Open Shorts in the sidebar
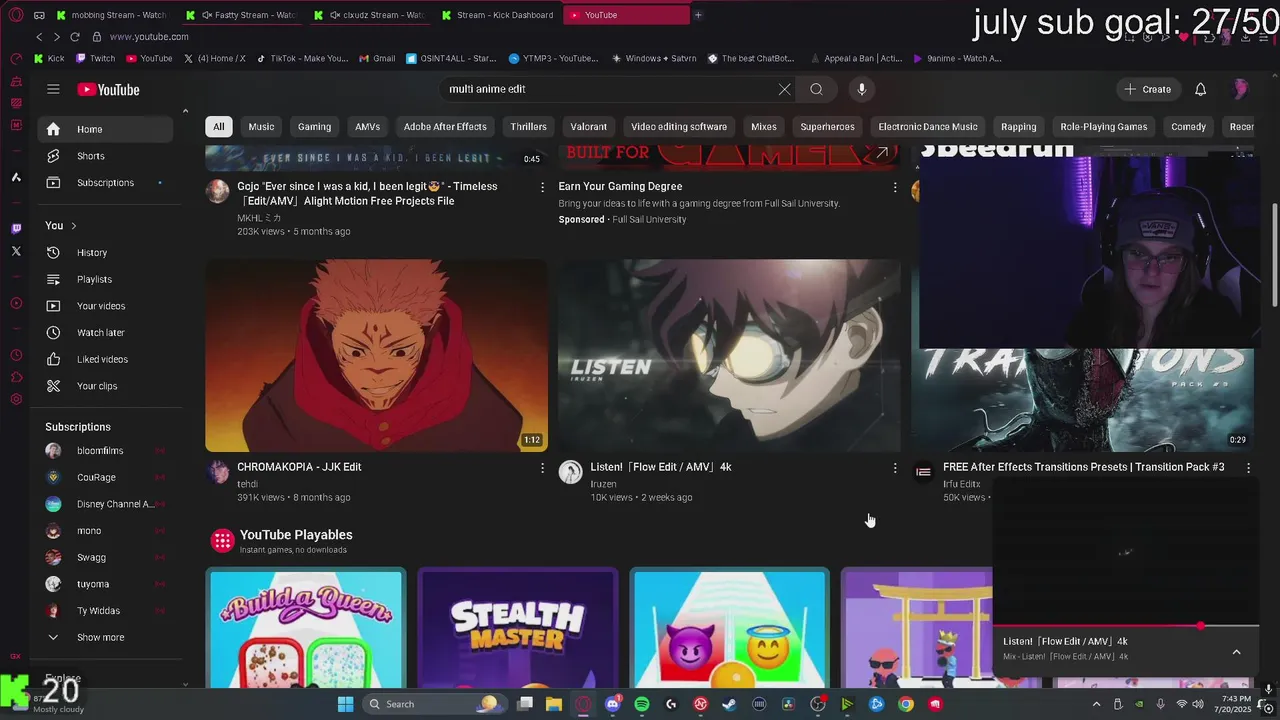Image resolution: width=1280 pixels, height=720 pixels. tap(105, 156)
